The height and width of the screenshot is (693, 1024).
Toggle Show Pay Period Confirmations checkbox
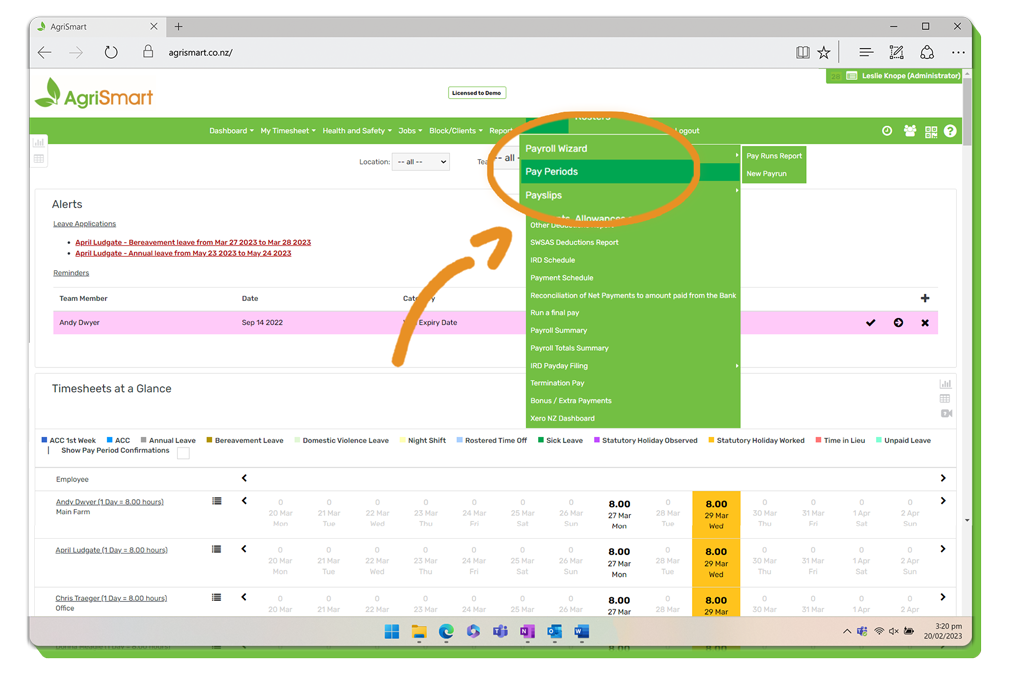coord(183,453)
